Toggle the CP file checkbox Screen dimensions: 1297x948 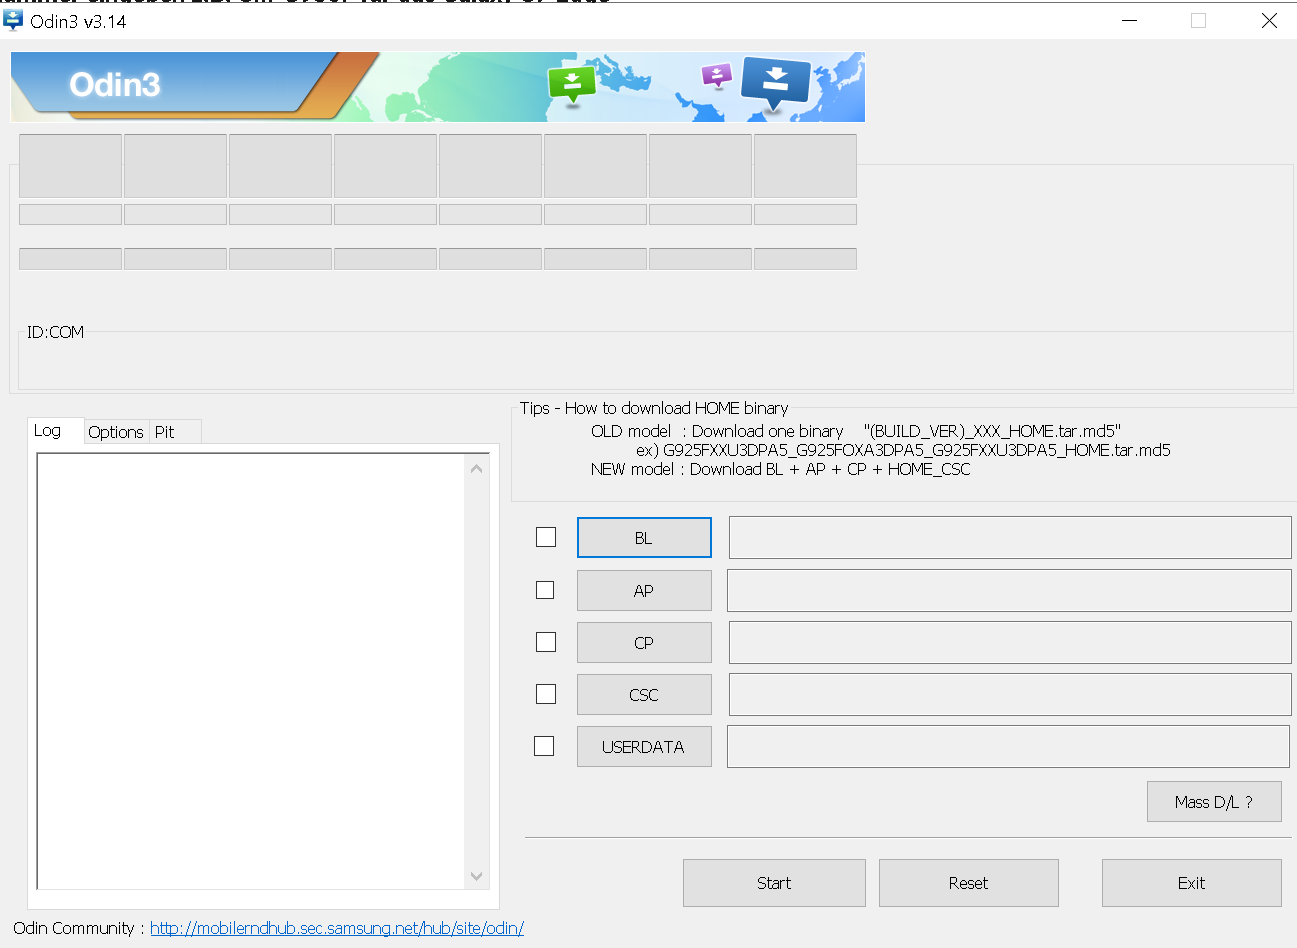[x=546, y=642]
